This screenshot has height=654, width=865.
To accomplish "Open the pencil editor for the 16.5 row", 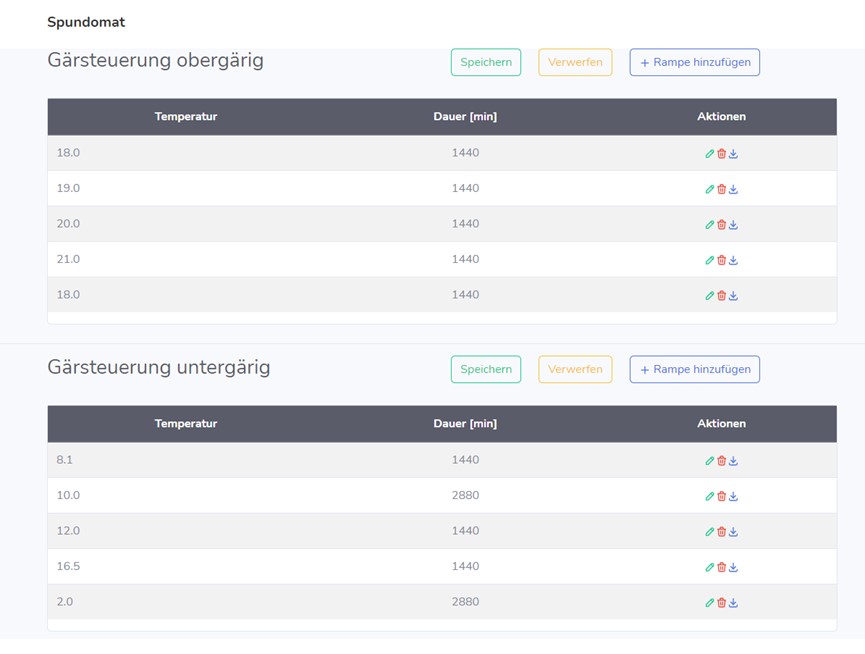I will [x=710, y=567].
